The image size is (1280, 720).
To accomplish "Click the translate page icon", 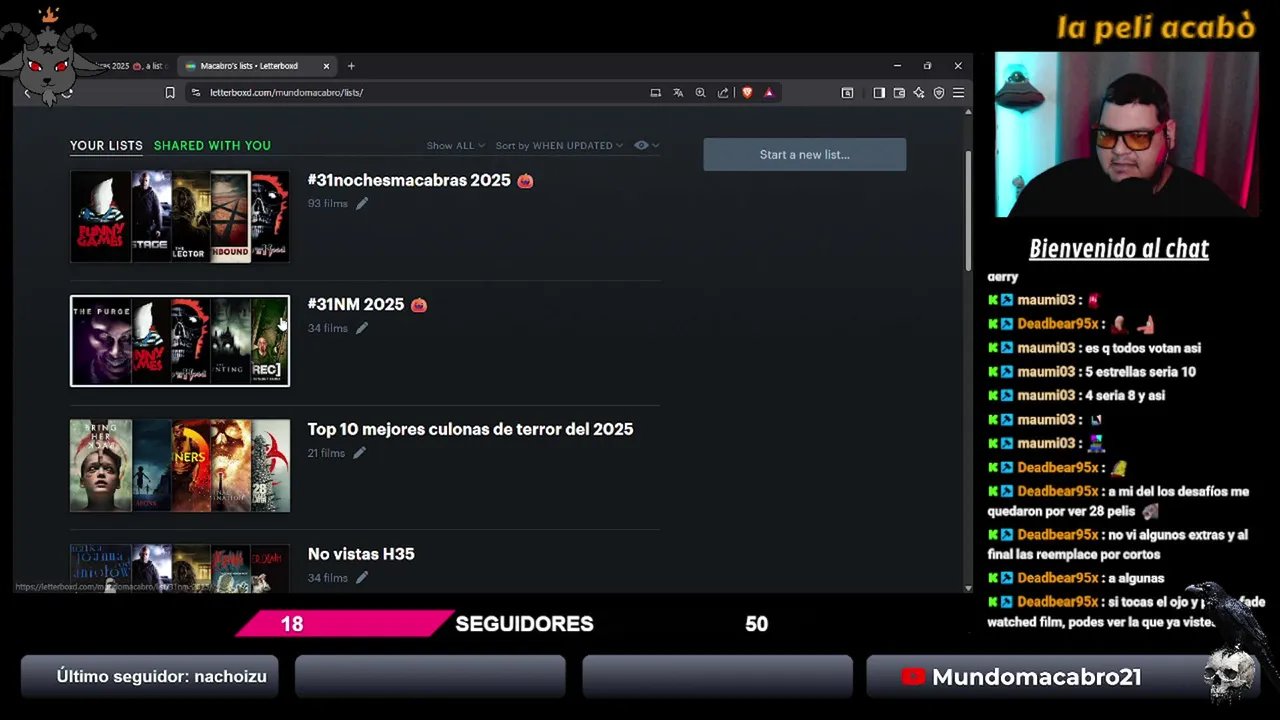I will 678,92.
